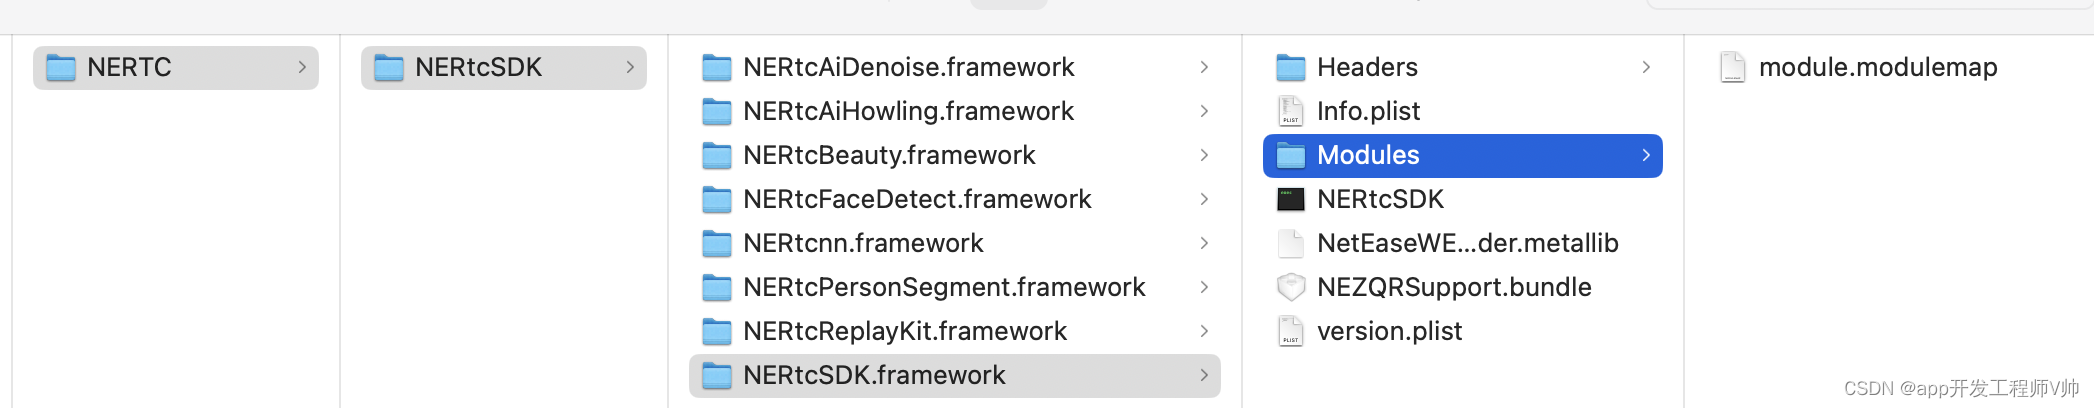
Task: Select the NEZQRSupport.bundle icon
Action: (1291, 287)
